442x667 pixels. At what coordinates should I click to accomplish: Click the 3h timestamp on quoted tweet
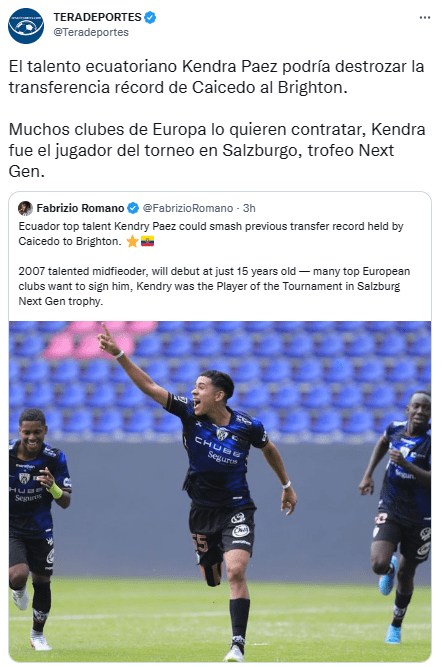click(x=249, y=208)
